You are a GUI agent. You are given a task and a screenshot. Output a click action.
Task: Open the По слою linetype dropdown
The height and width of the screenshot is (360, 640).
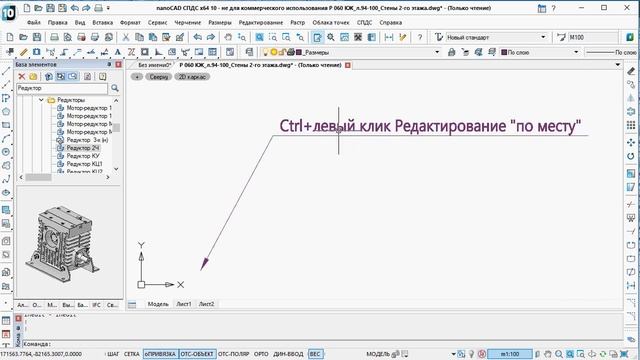pyautogui.click(x=610, y=52)
